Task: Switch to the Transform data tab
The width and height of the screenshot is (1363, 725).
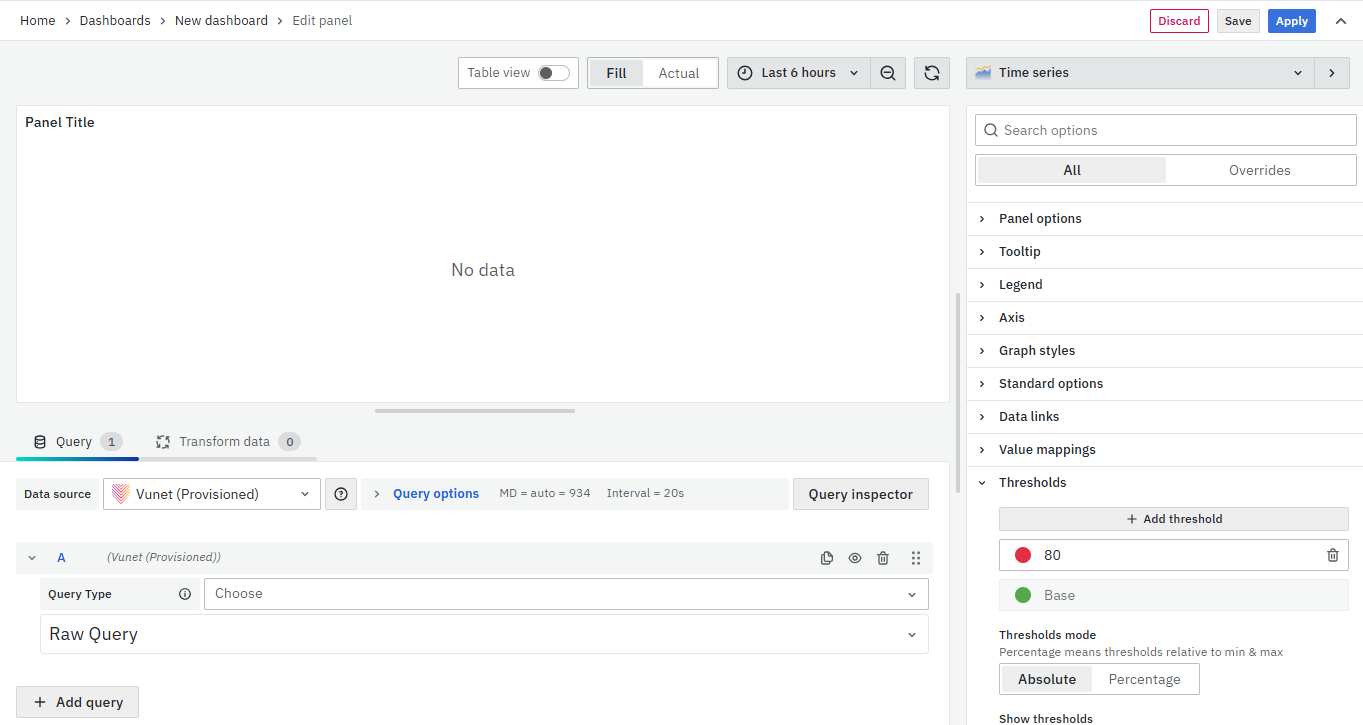Action: 226,442
